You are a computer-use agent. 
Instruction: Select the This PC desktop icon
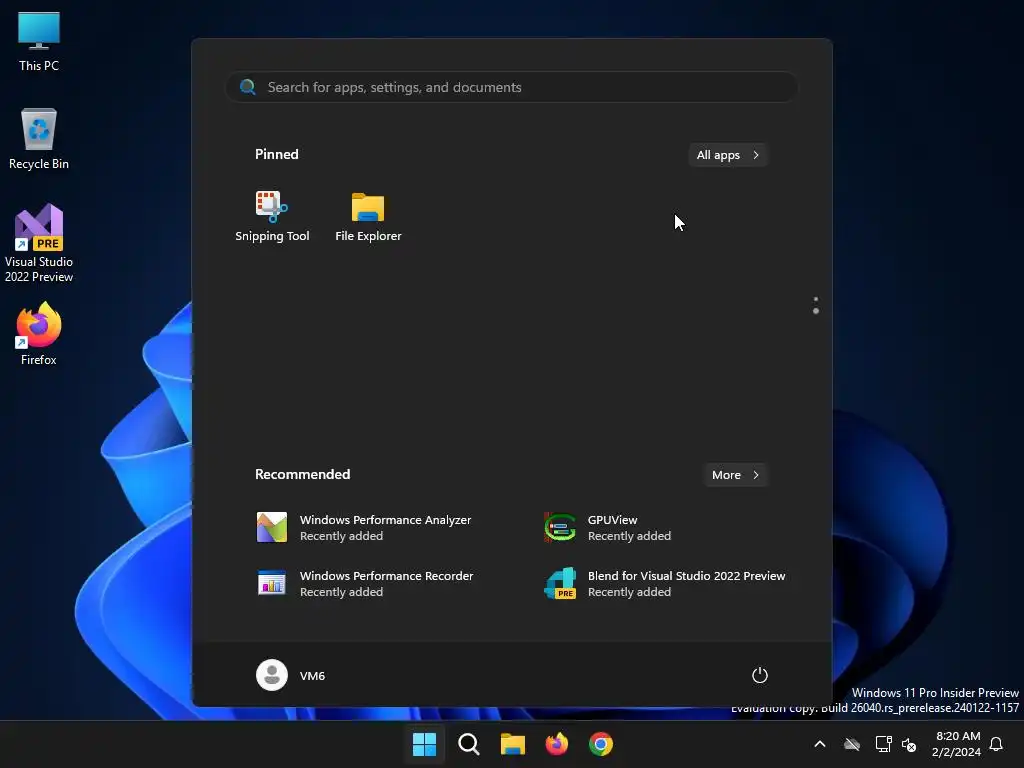pos(39,40)
